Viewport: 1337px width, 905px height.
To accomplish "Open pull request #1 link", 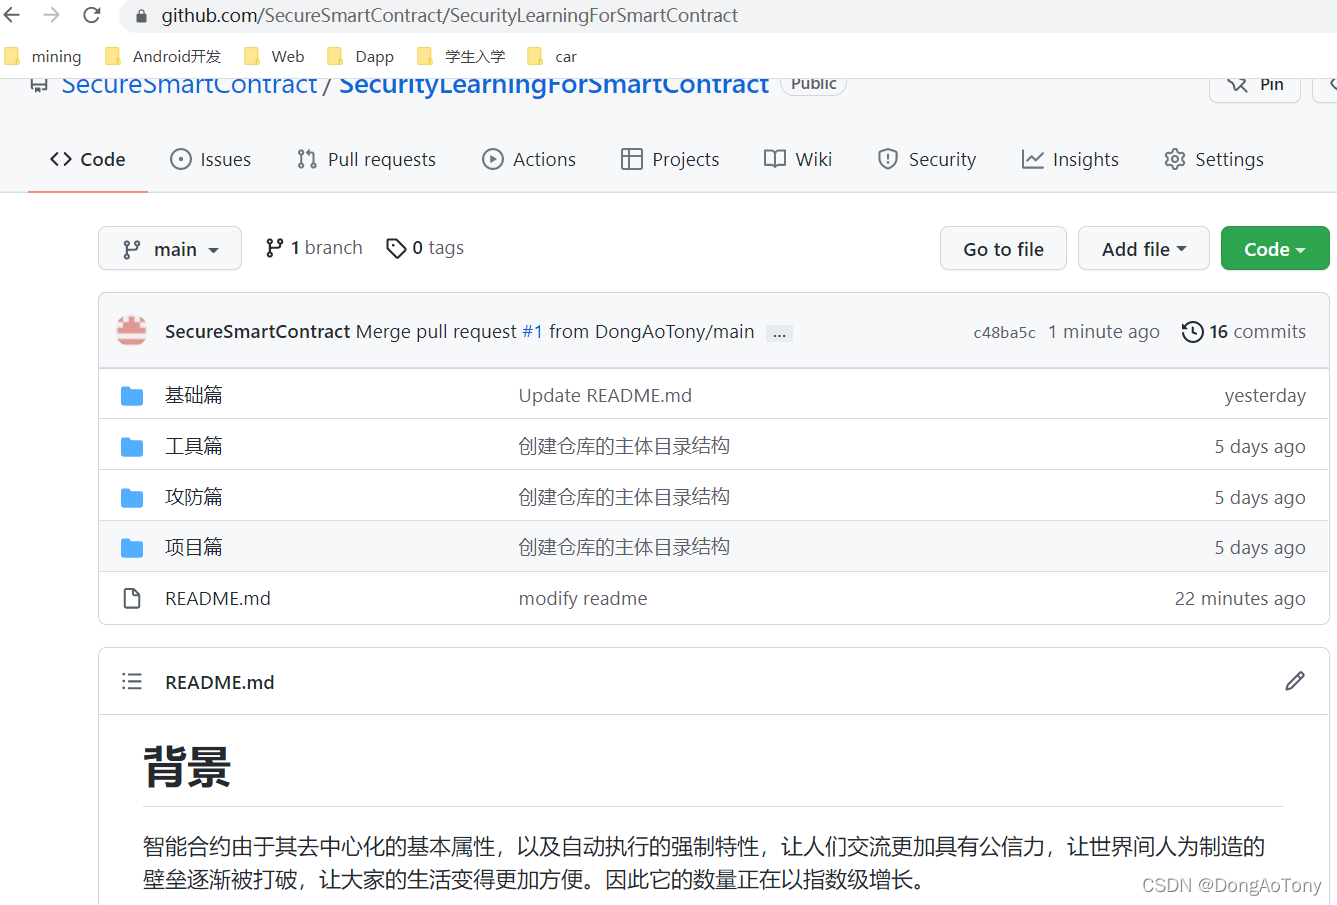I will [533, 331].
